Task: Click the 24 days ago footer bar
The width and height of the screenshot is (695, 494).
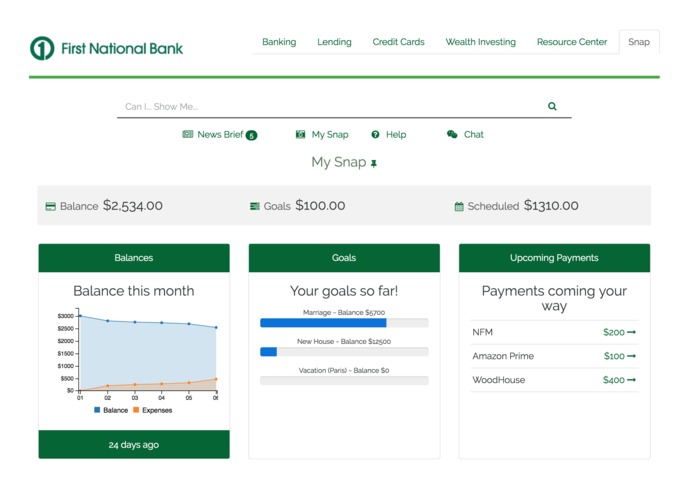Action: click(134, 444)
